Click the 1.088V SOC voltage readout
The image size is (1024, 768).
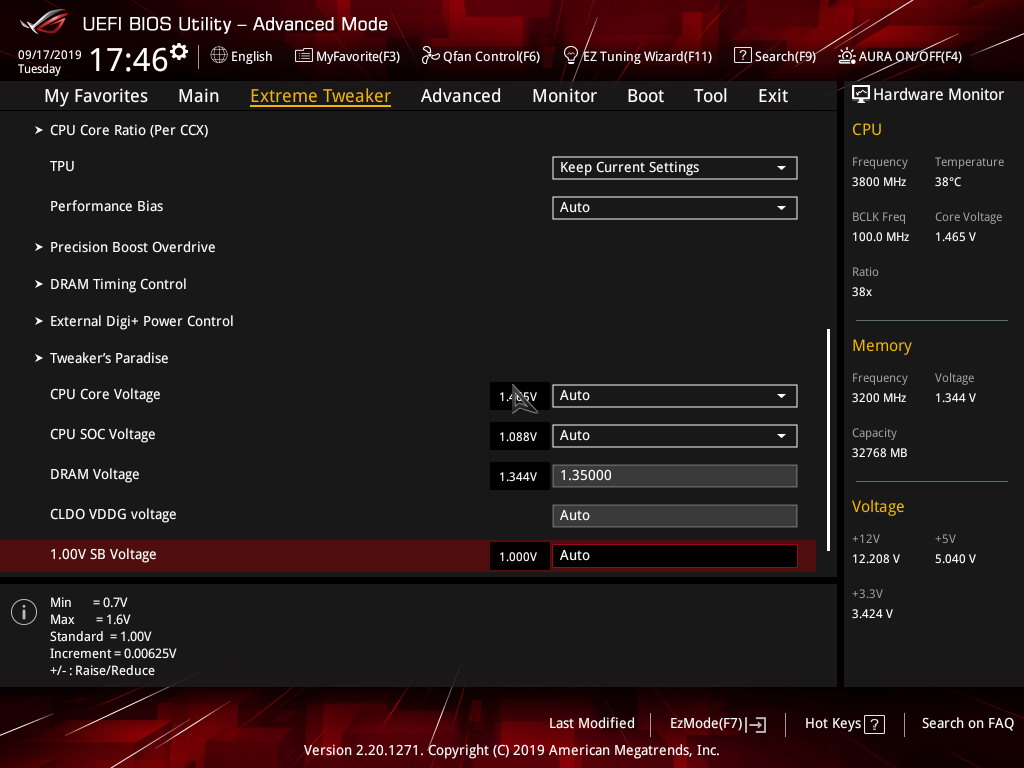519,436
